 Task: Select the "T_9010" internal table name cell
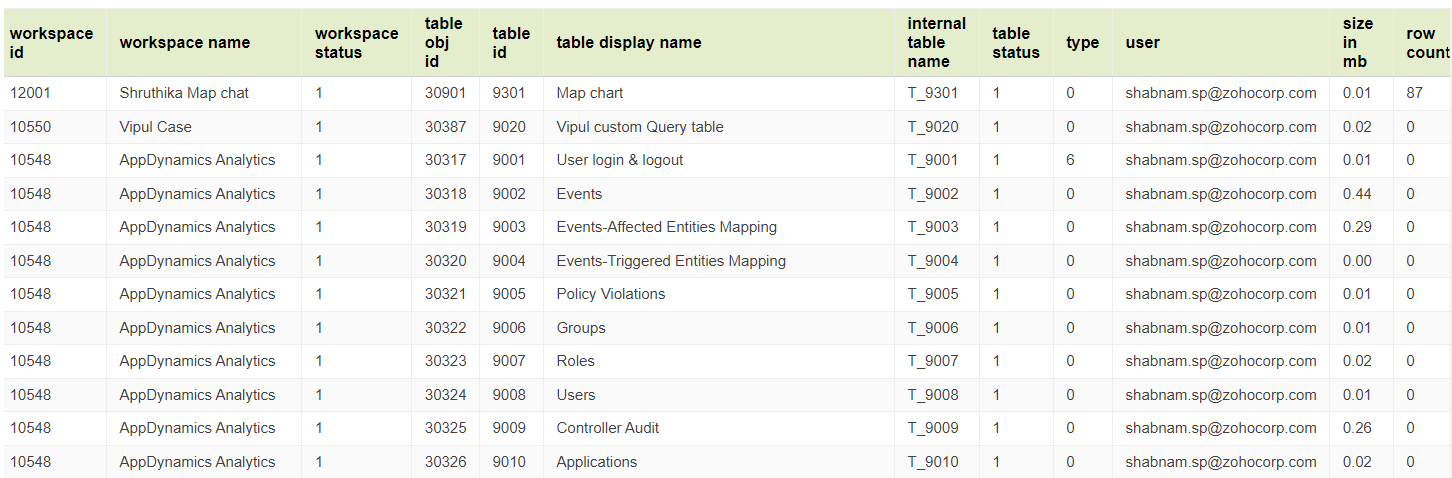pyautogui.click(x=932, y=462)
